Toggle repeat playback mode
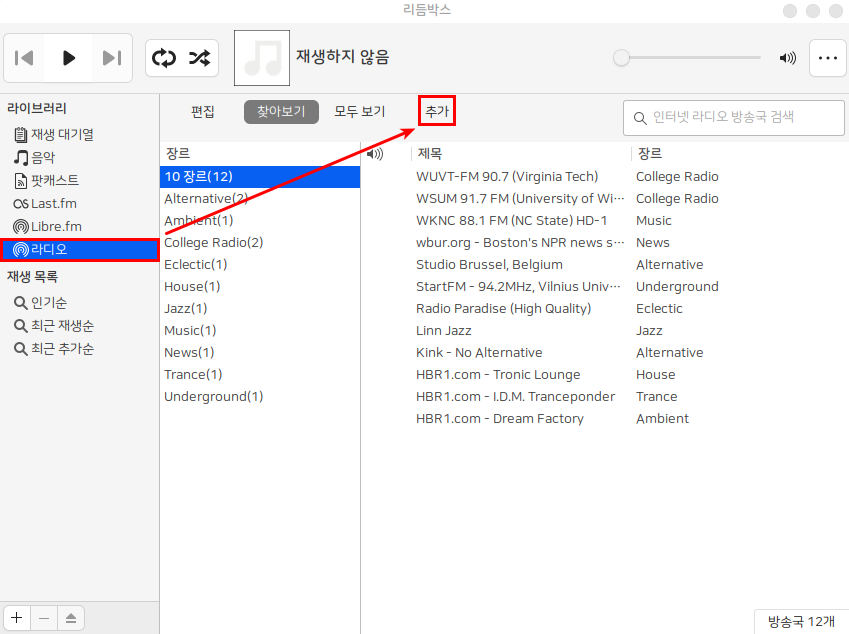This screenshot has height=634, width=849. point(163,58)
